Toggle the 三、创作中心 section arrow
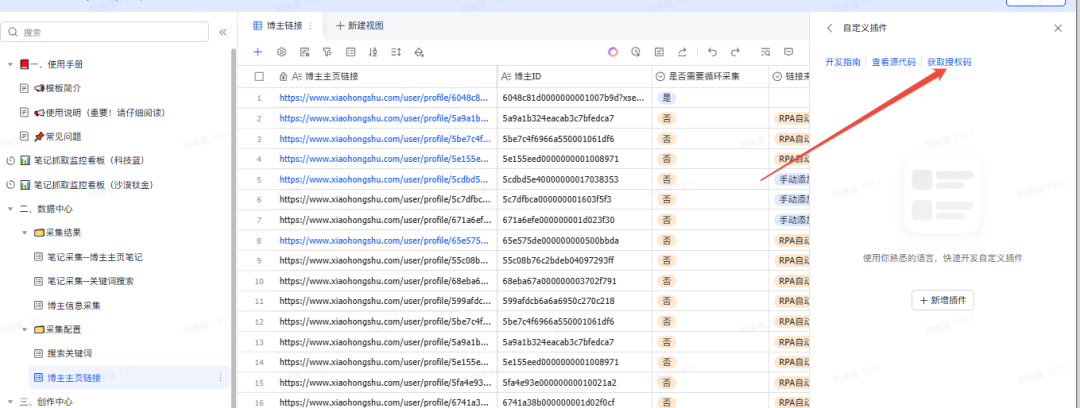The image size is (1080, 408). coord(10,402)
